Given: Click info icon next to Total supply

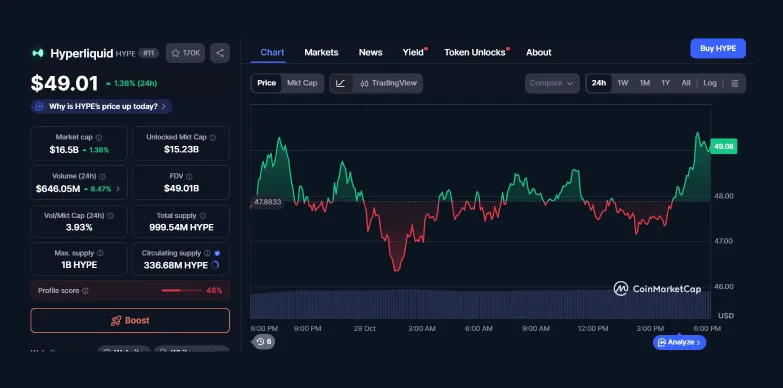Looking at the screenshot, I should [x=203, y=216].
